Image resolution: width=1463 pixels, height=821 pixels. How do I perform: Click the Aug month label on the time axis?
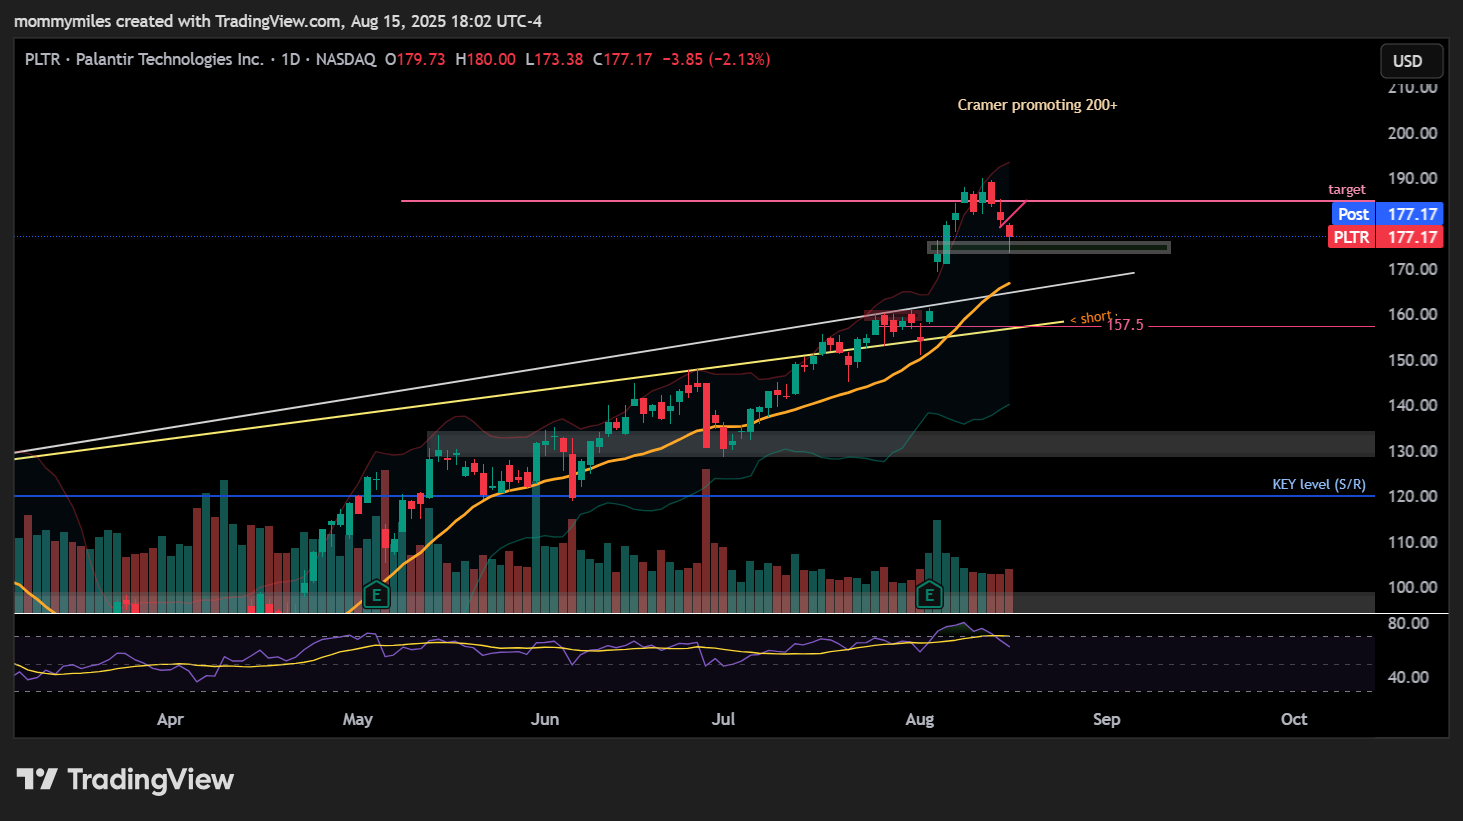(919, 719)
